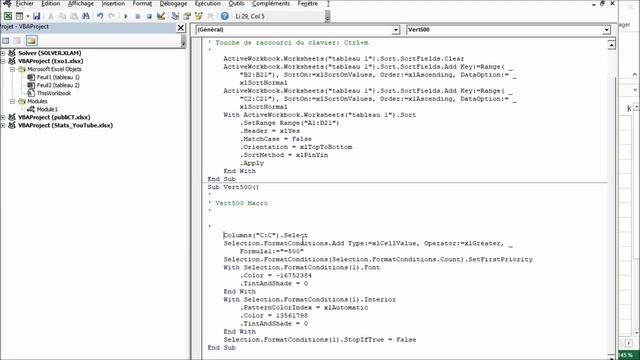Select Module1 in the Modules folder
The height and width of the screenshot is (360, 640).
click(47, 109)
